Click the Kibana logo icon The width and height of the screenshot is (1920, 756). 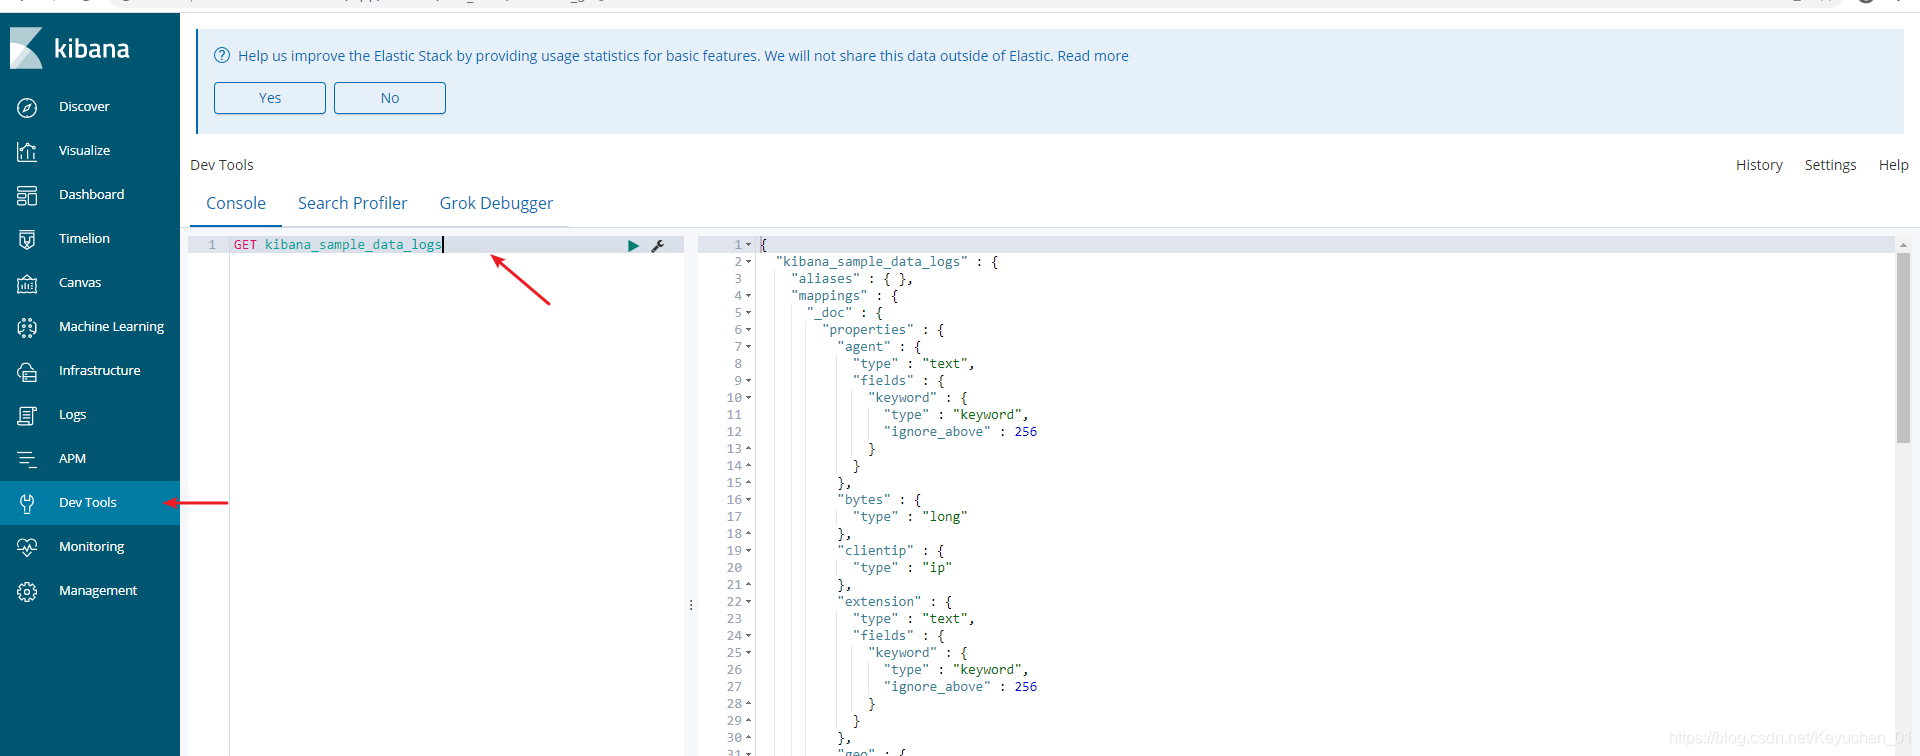26,48
